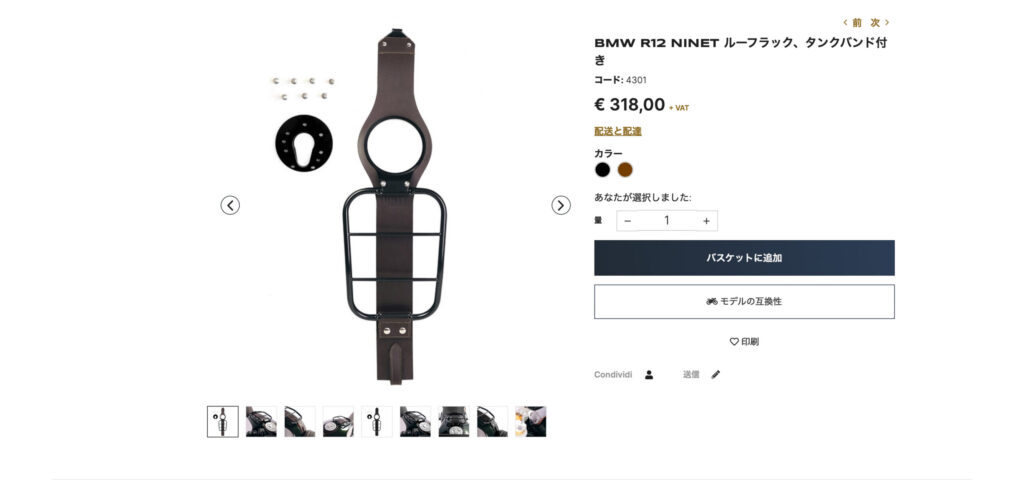This screenshot has height=480, width=1024.
Task: Click the quantity input field
Action: (667, 221)
